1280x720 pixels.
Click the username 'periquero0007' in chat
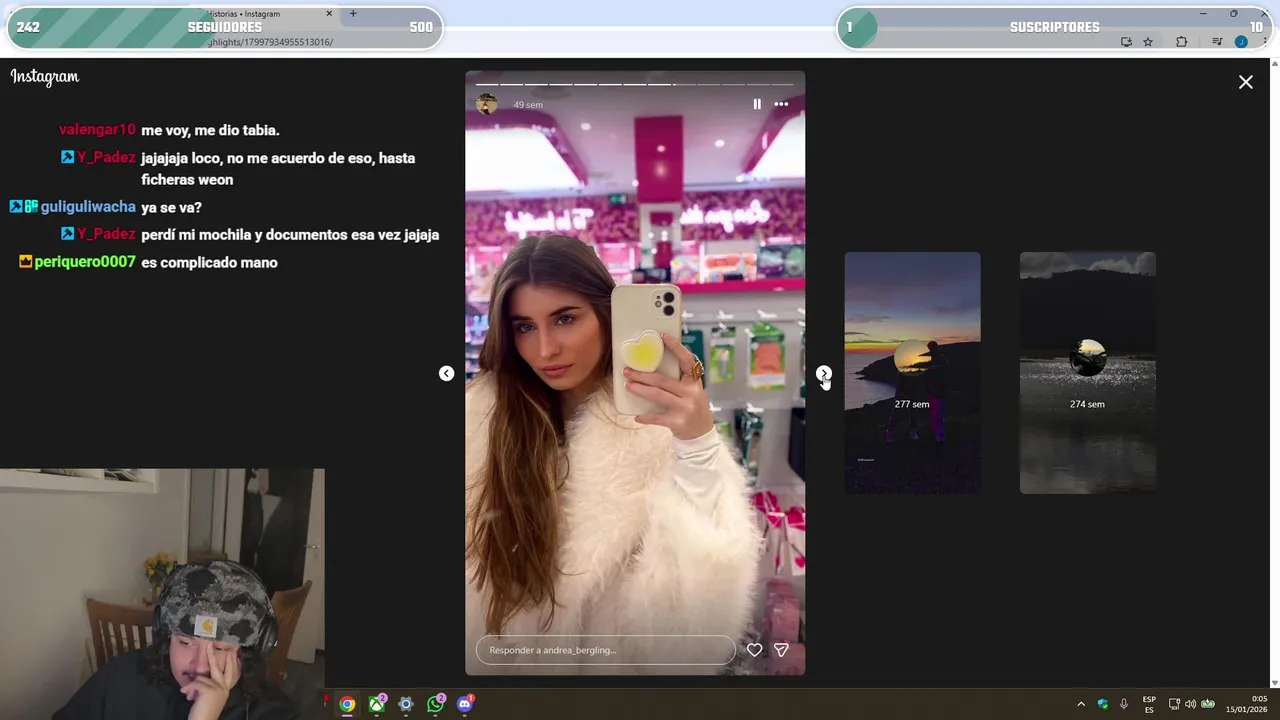click(85, 262)
